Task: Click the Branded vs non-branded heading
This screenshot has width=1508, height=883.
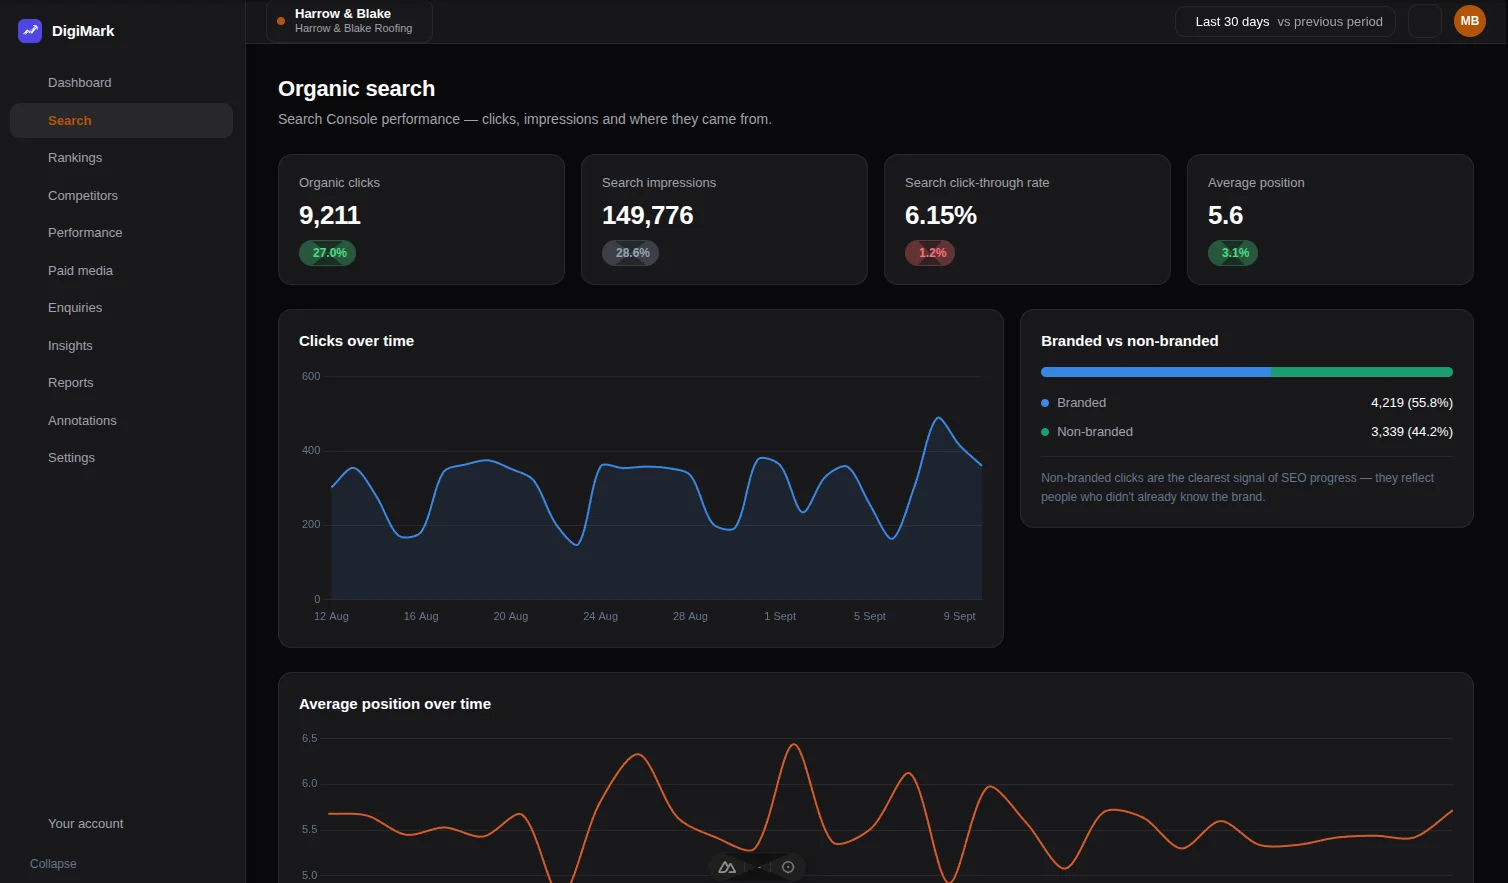Action: coord(1130,341)
